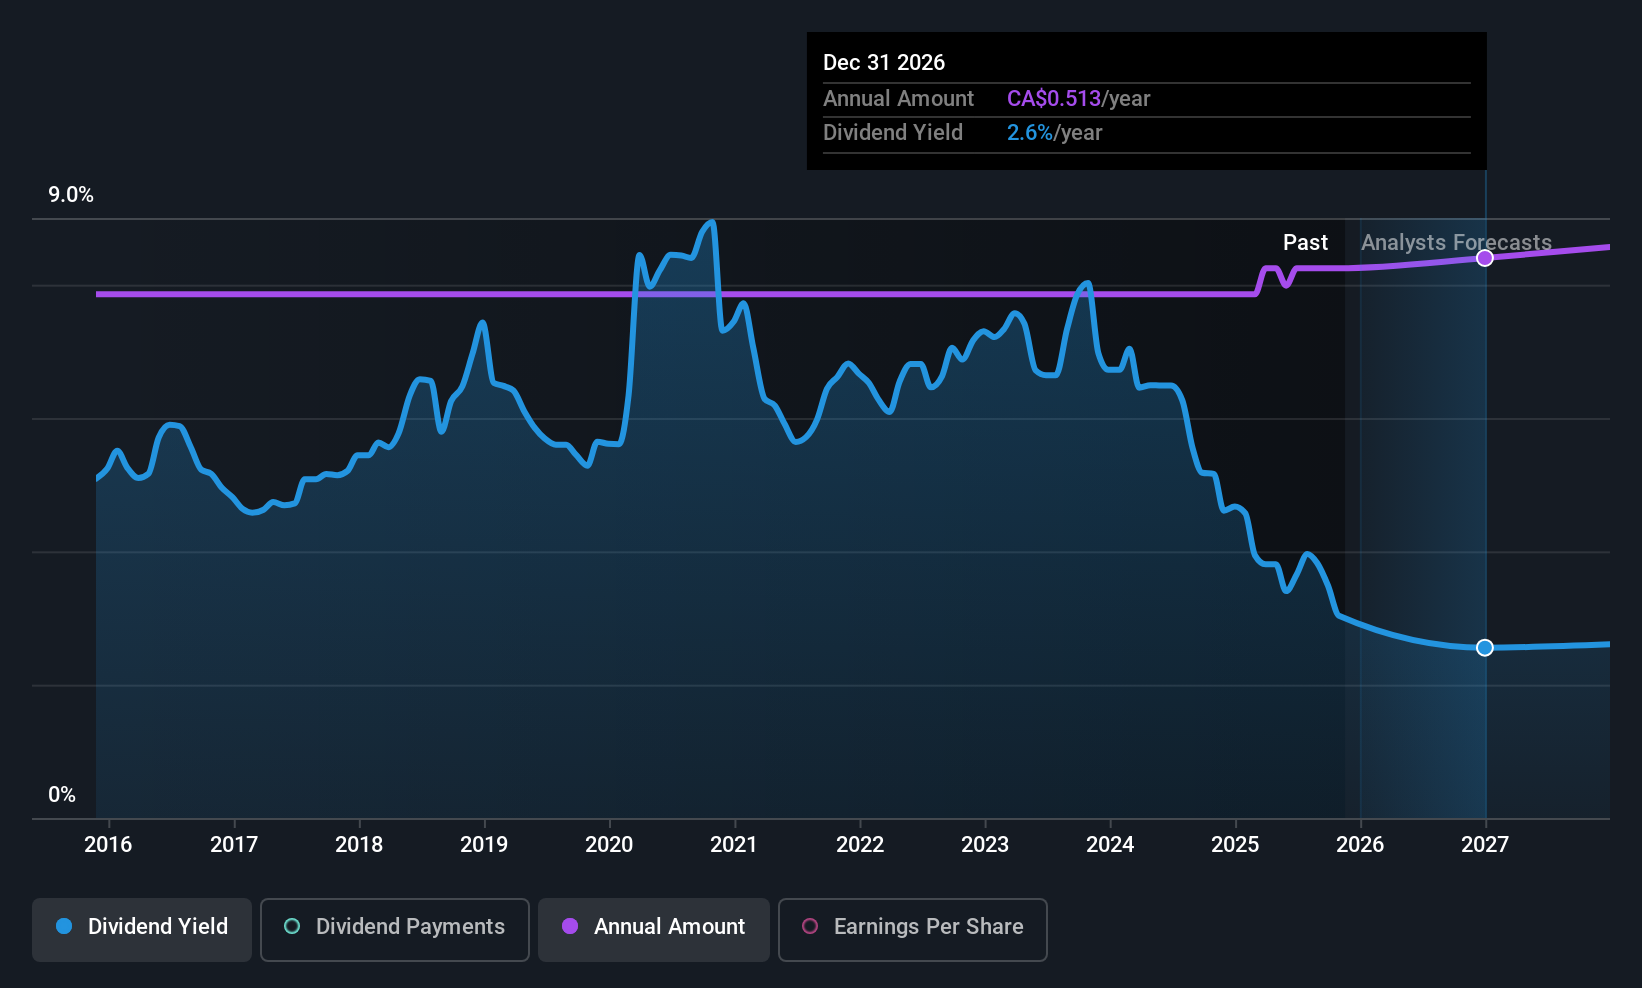This screenshot has width=1642, height=988.
Task: Toggle the Earnings Per Share series on
Action: (912, 928)
